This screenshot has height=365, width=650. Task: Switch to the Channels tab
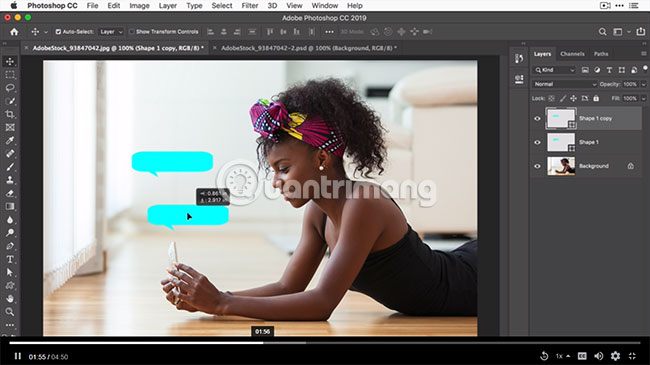tap(572, 54)
